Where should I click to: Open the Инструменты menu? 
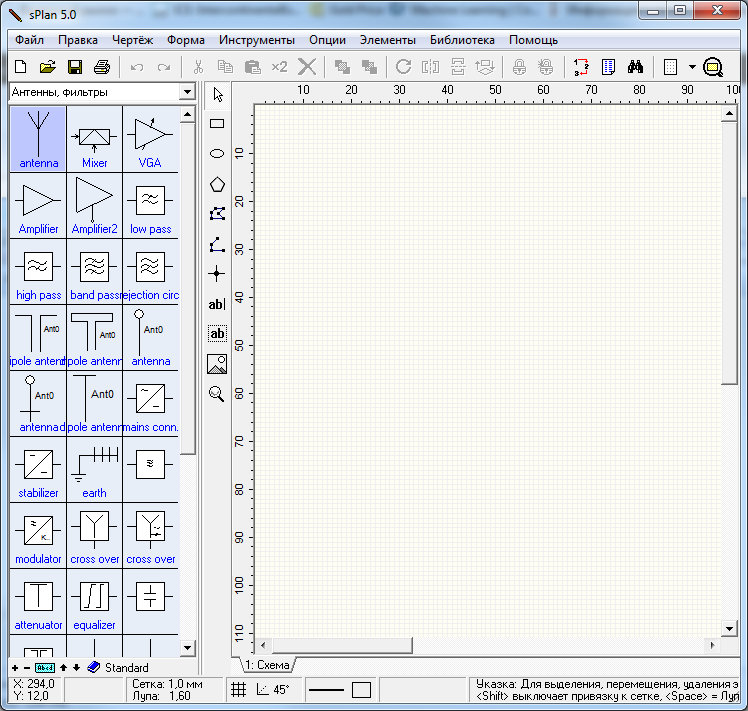coord(257,40)
